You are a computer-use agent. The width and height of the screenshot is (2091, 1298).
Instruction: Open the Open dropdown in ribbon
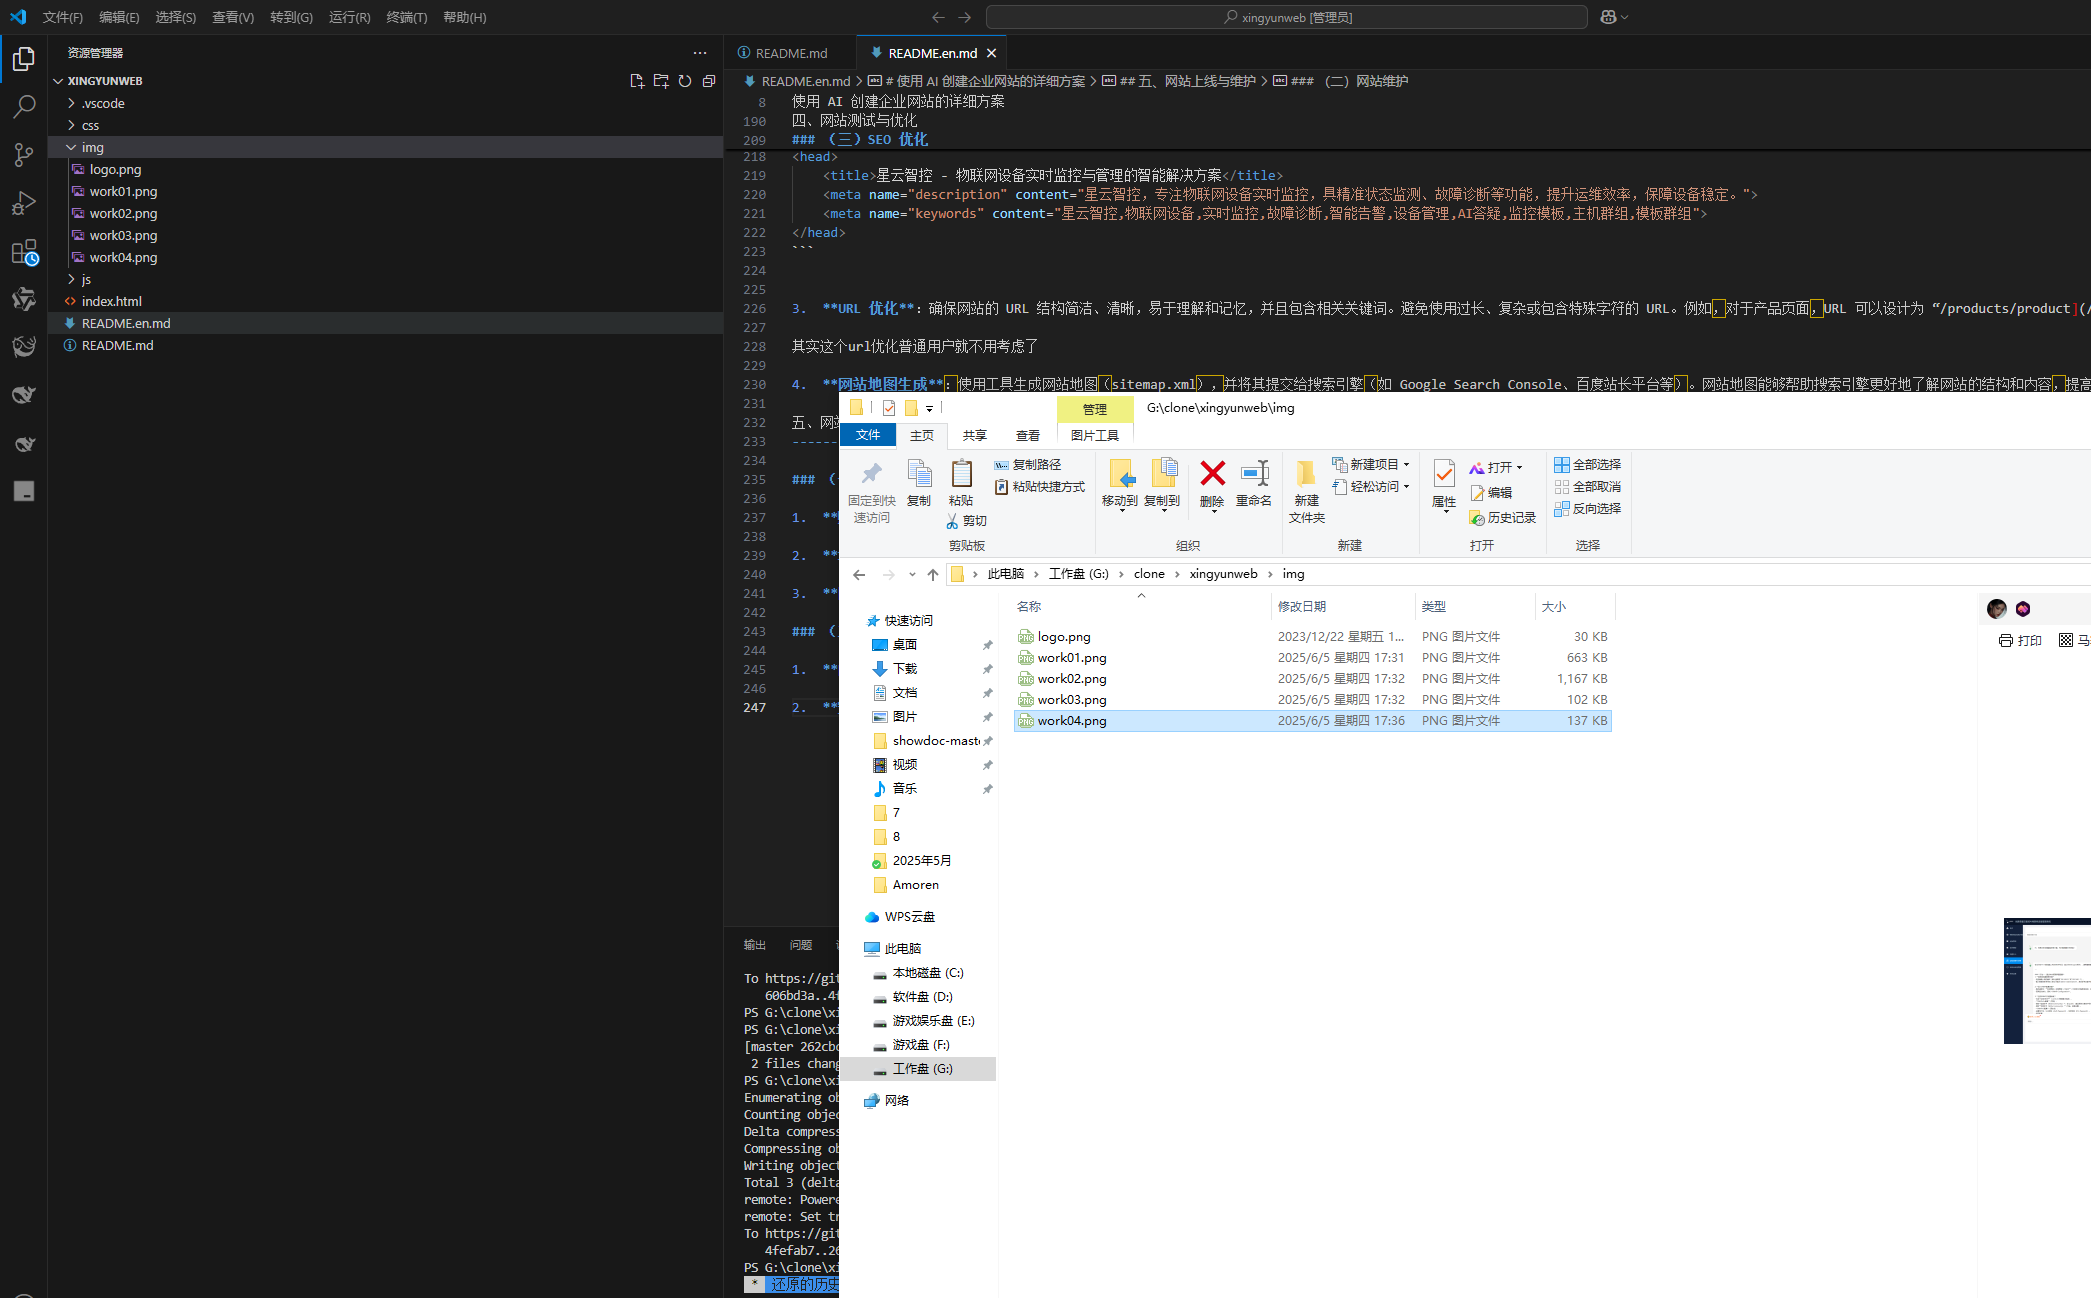click(x=1496, y=468)
